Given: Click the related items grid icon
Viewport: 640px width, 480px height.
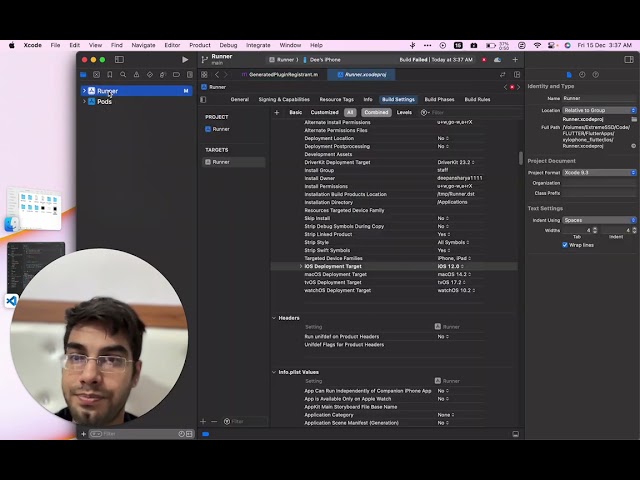Looking at the screenshot, I should pyautogui.click(x=204, y=75).
